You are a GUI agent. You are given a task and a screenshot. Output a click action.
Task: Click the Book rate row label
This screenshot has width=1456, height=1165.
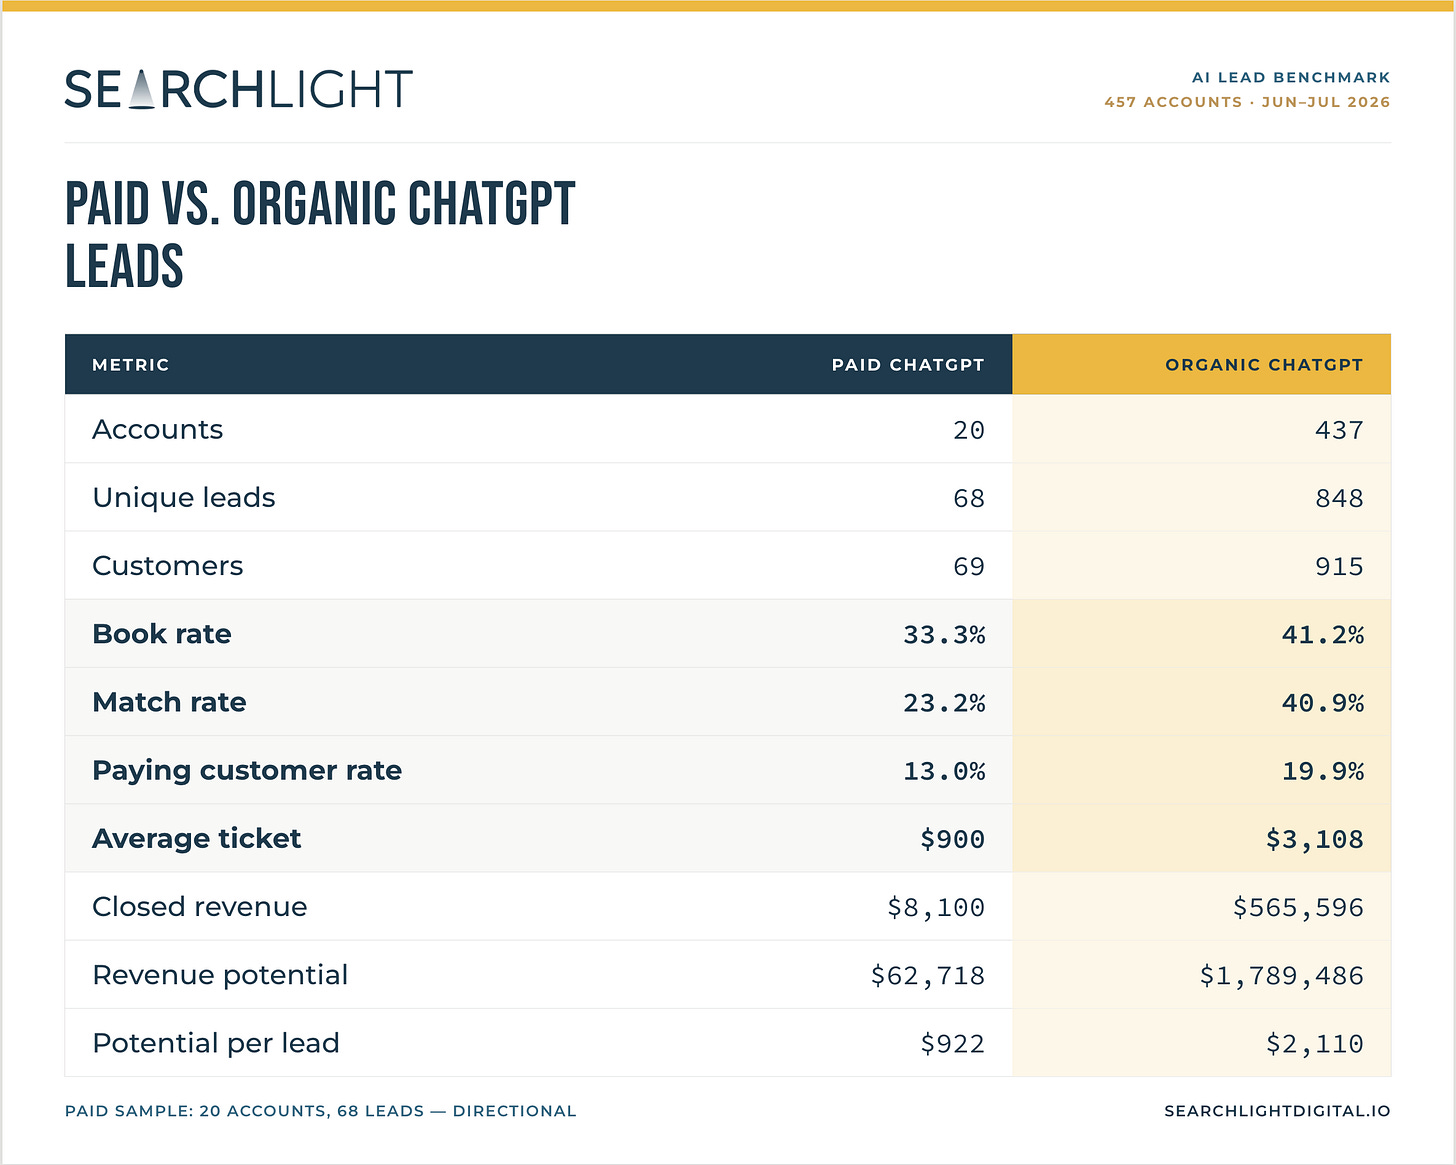click(162, 634)
